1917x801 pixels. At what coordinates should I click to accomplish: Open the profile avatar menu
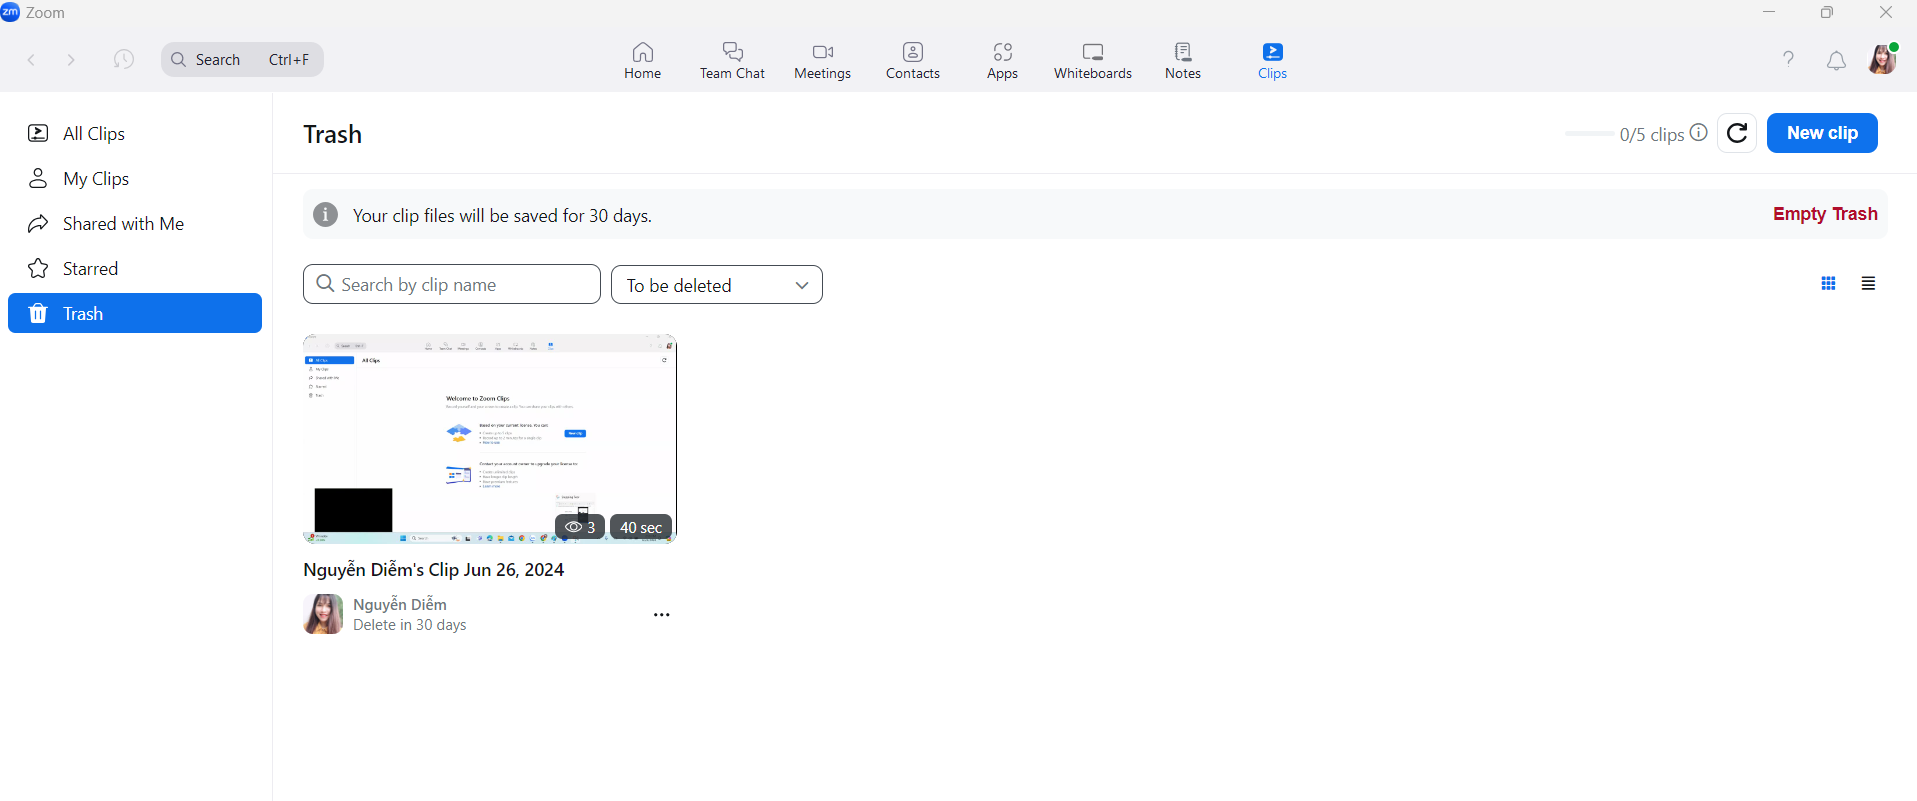pos(1883,60)
